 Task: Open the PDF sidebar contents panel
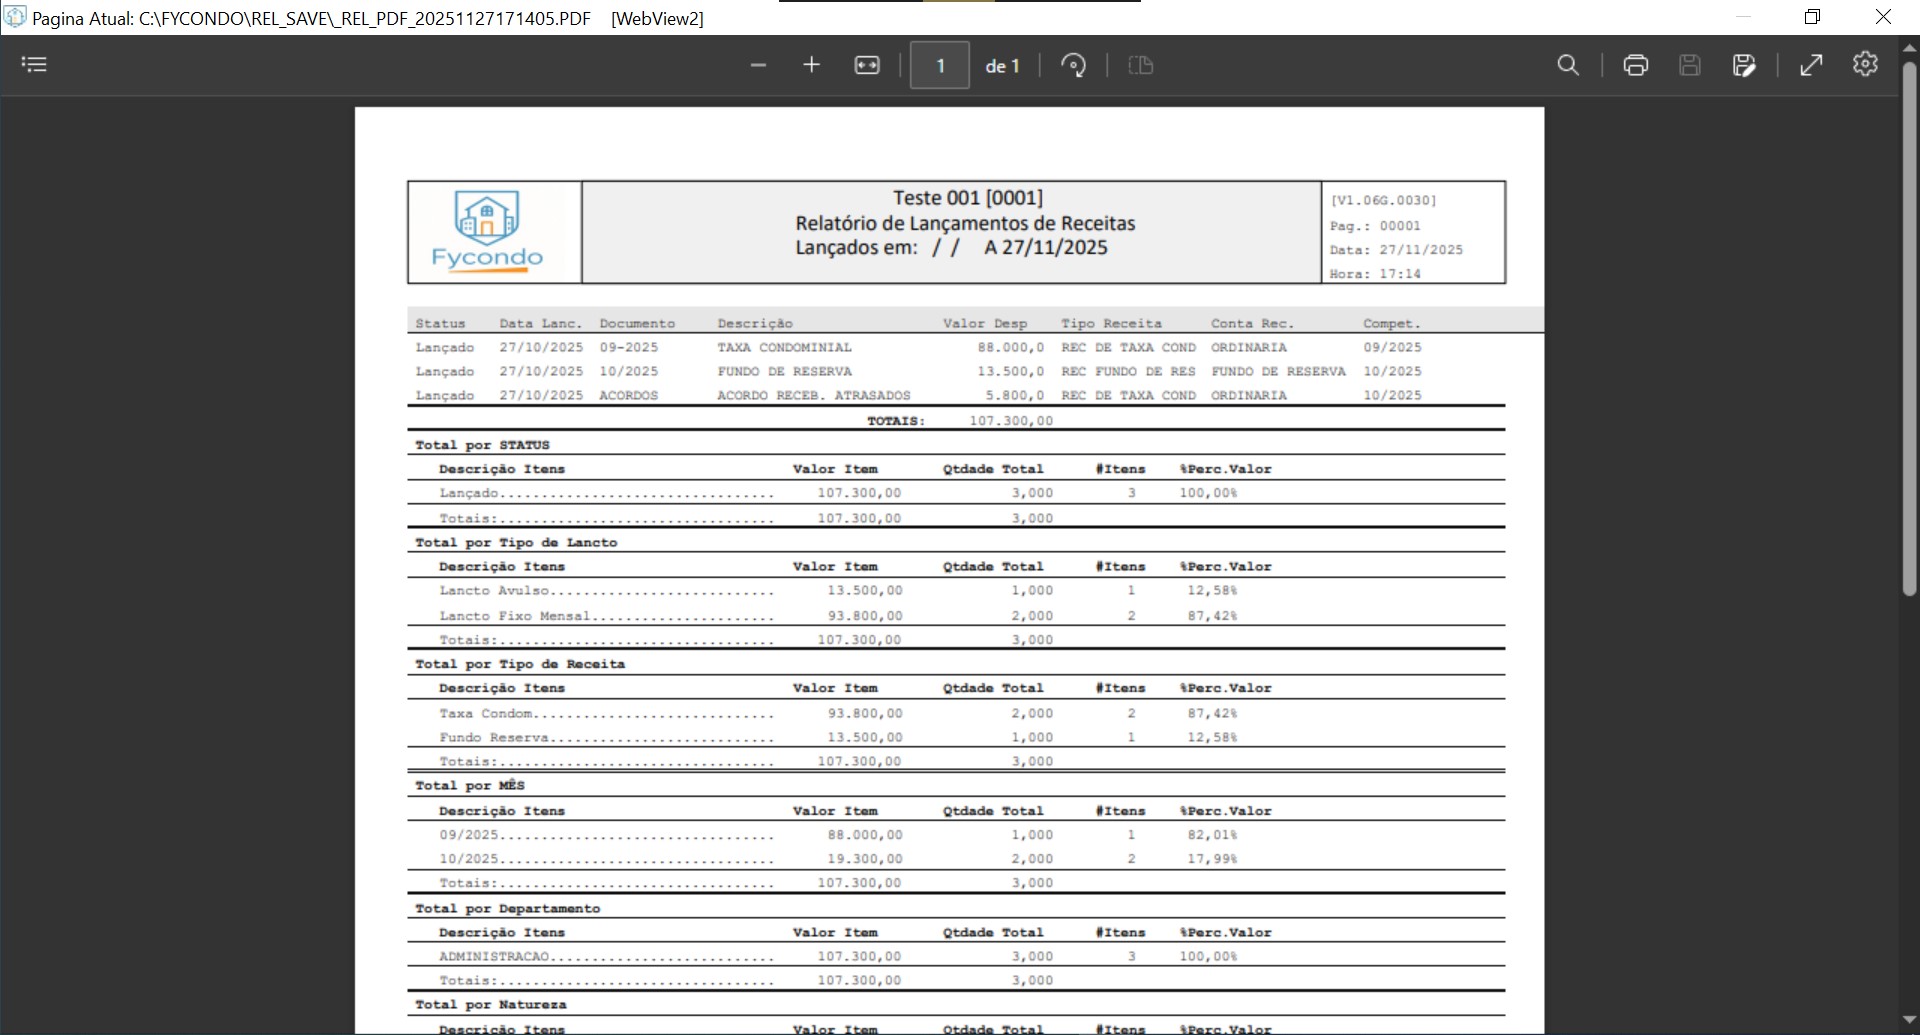[34, 65]
